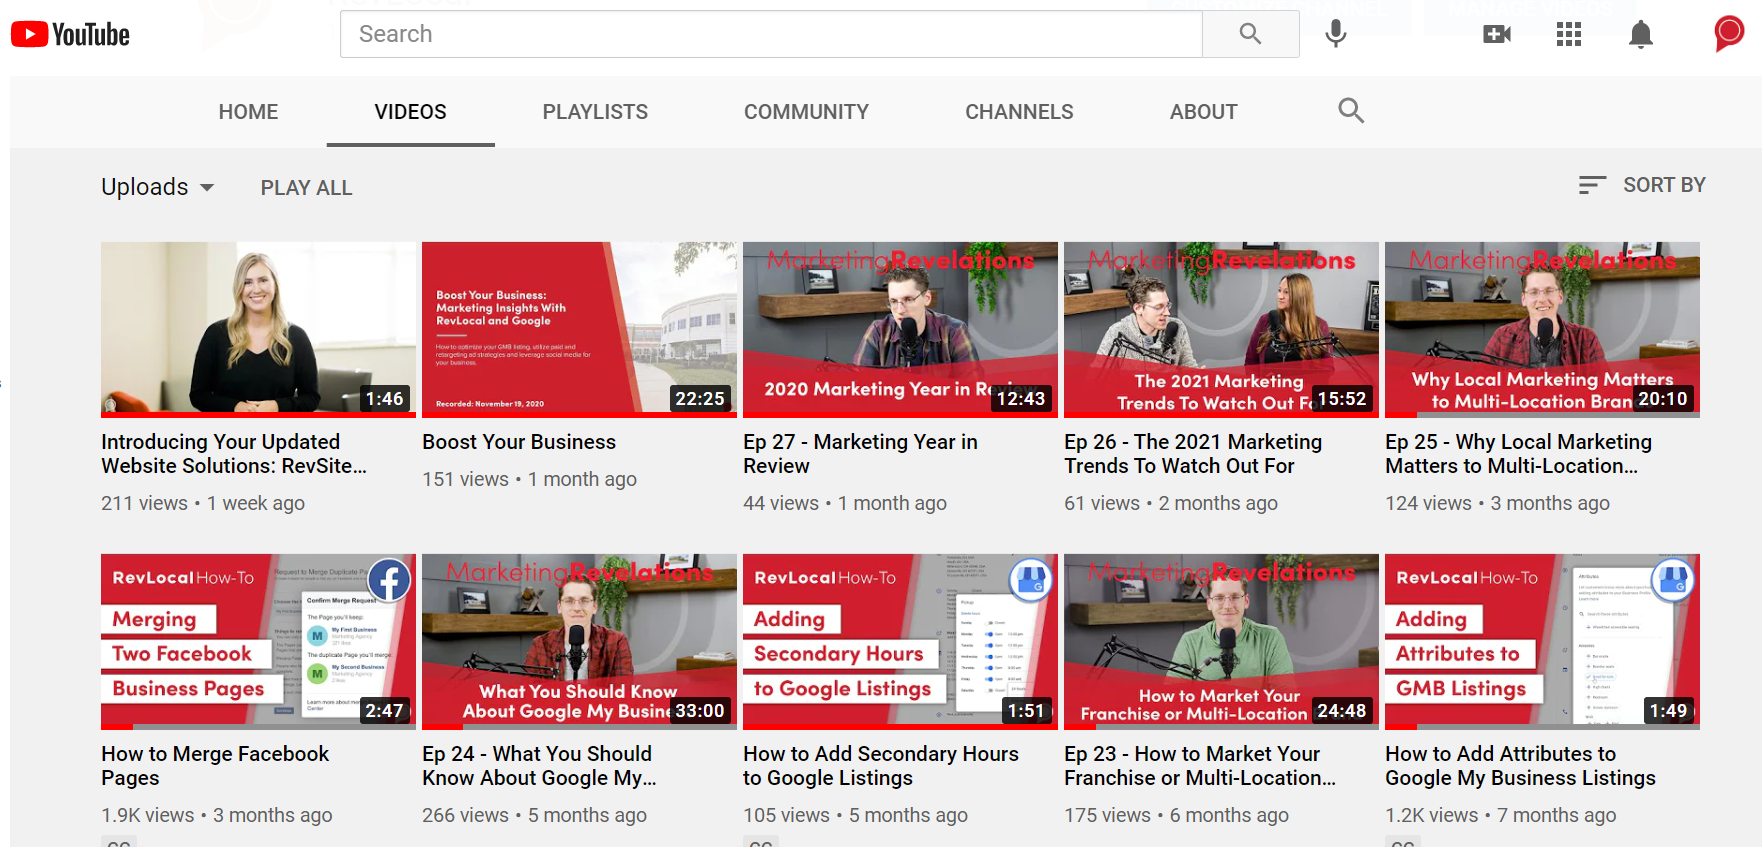Open 2021 Marketing Trends thumbnail
1762x847 pixels.
point(1221,329)
